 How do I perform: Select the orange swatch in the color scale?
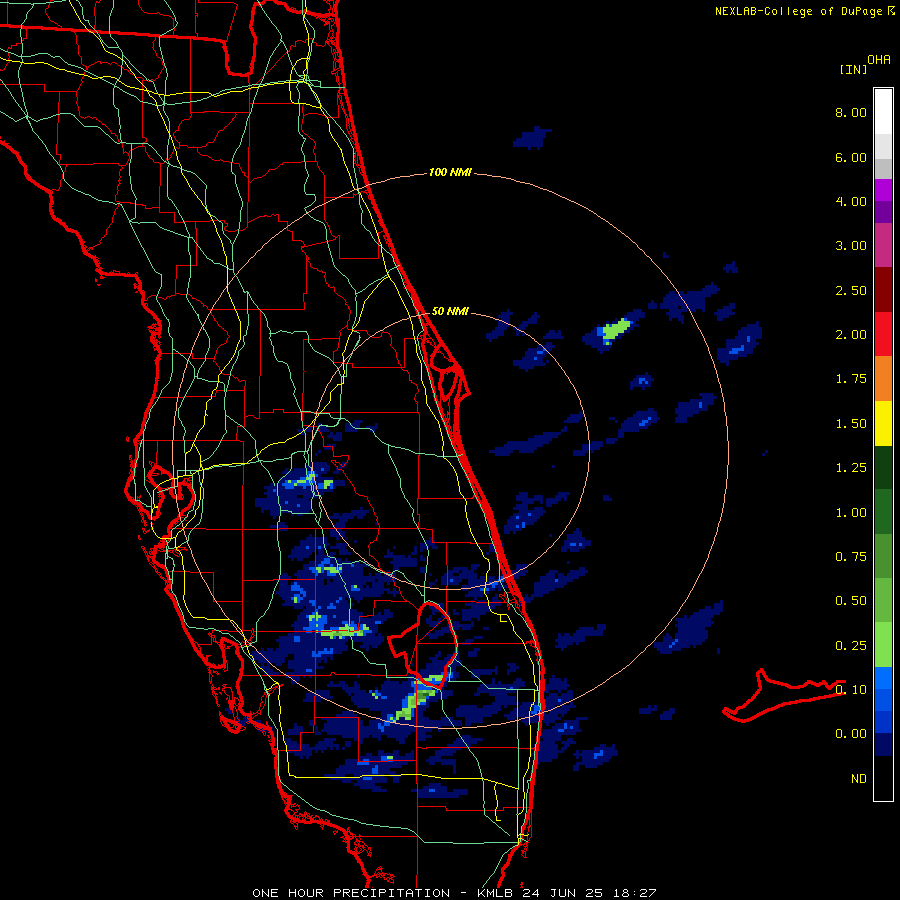click(x=883, y=379)
